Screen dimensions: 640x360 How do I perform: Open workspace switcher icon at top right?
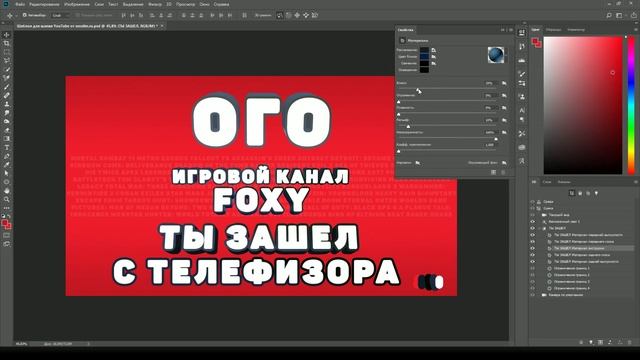tap(619, 16)
